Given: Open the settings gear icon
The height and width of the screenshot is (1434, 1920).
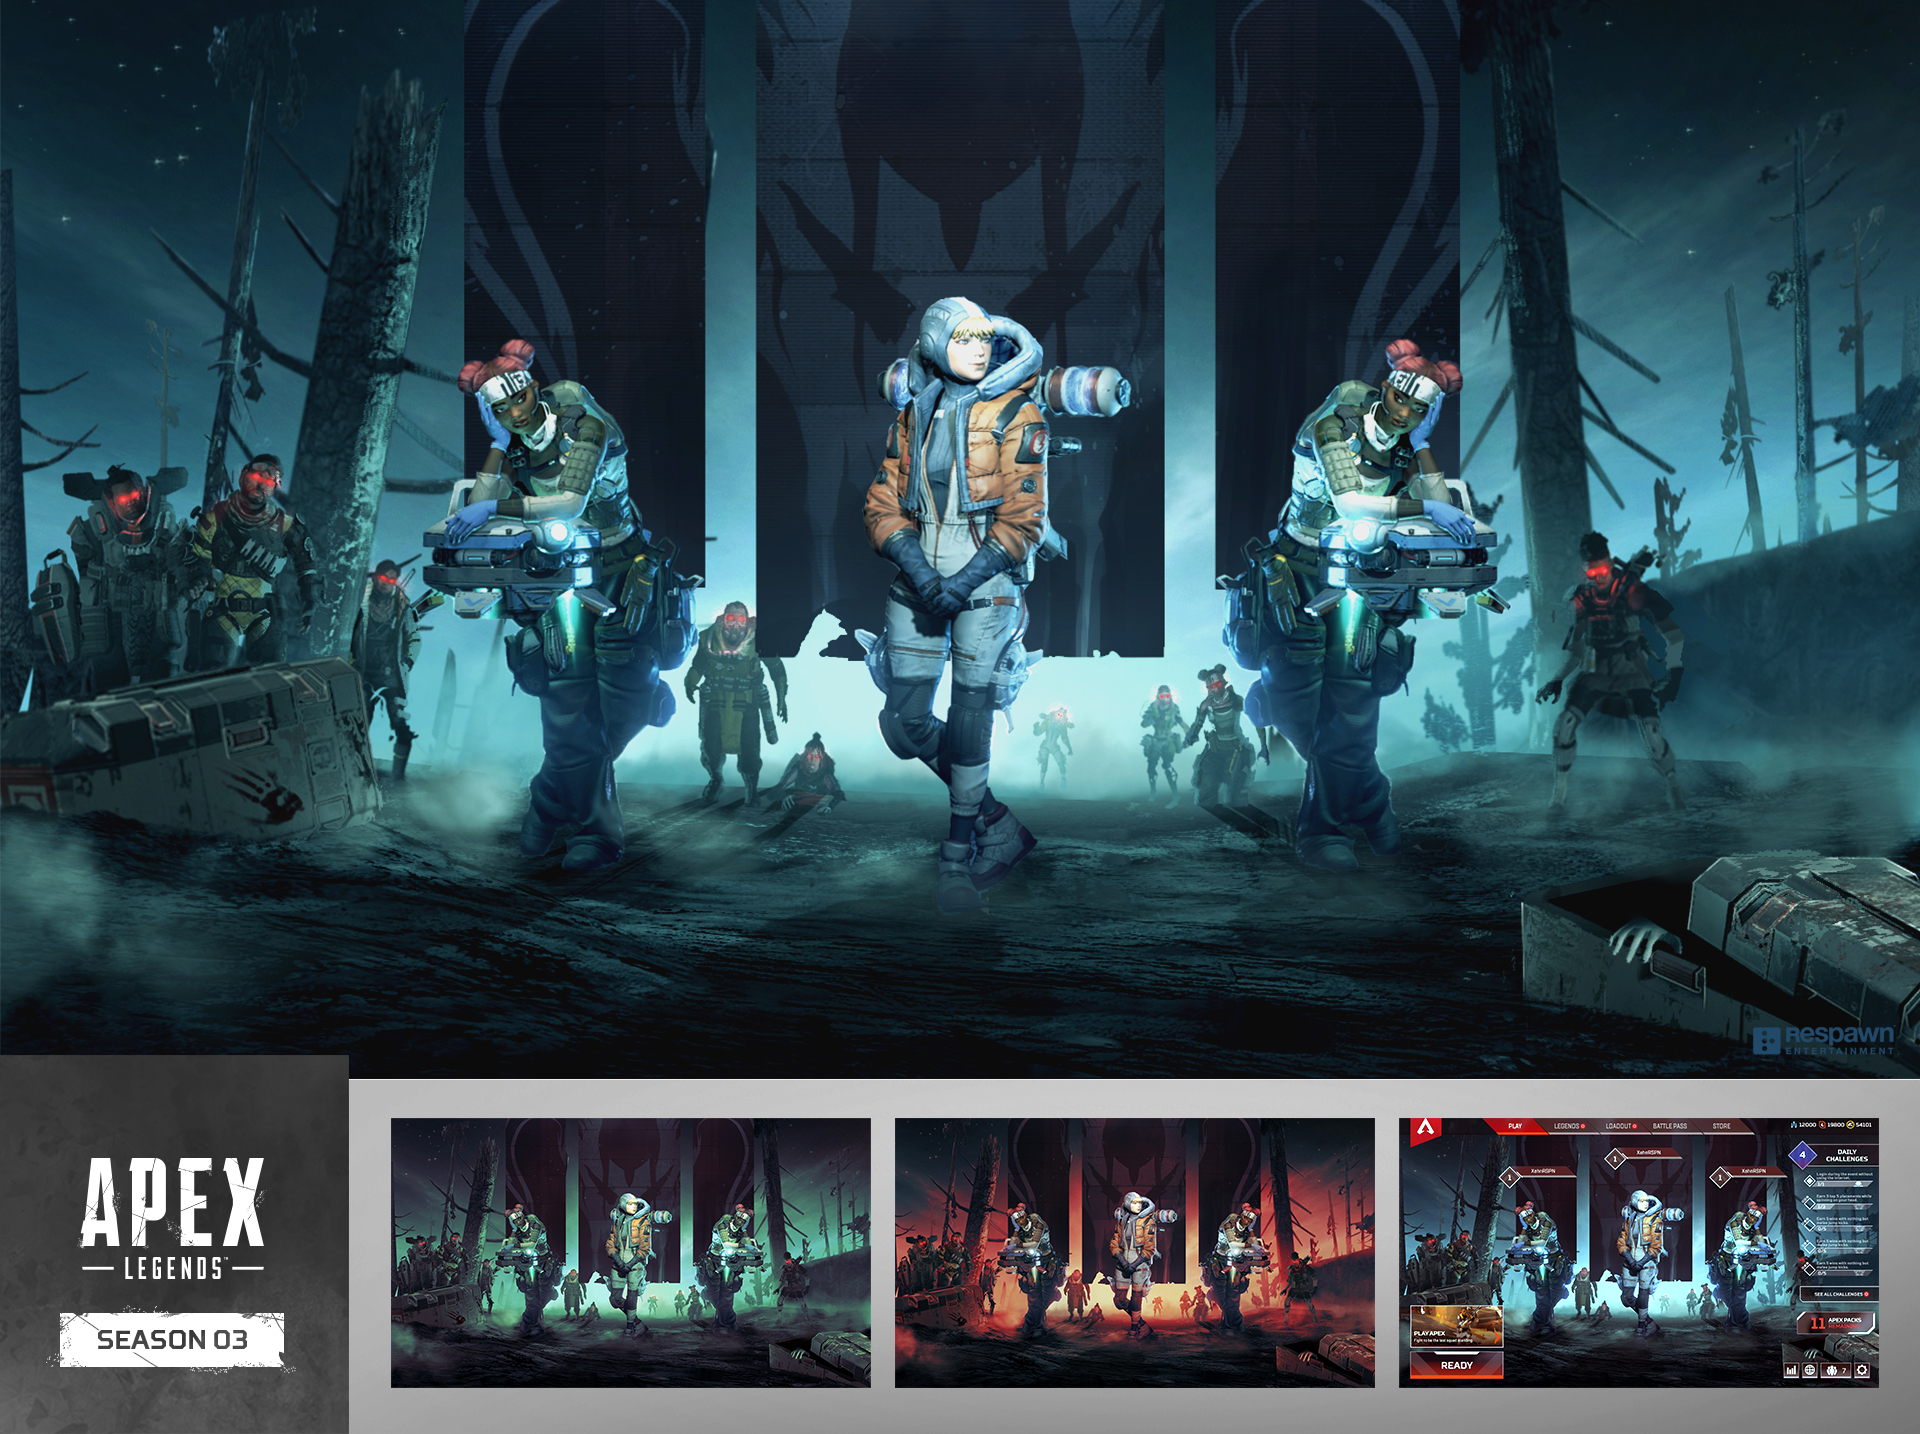Looking at the screenshot, I should [1862, 1370].
